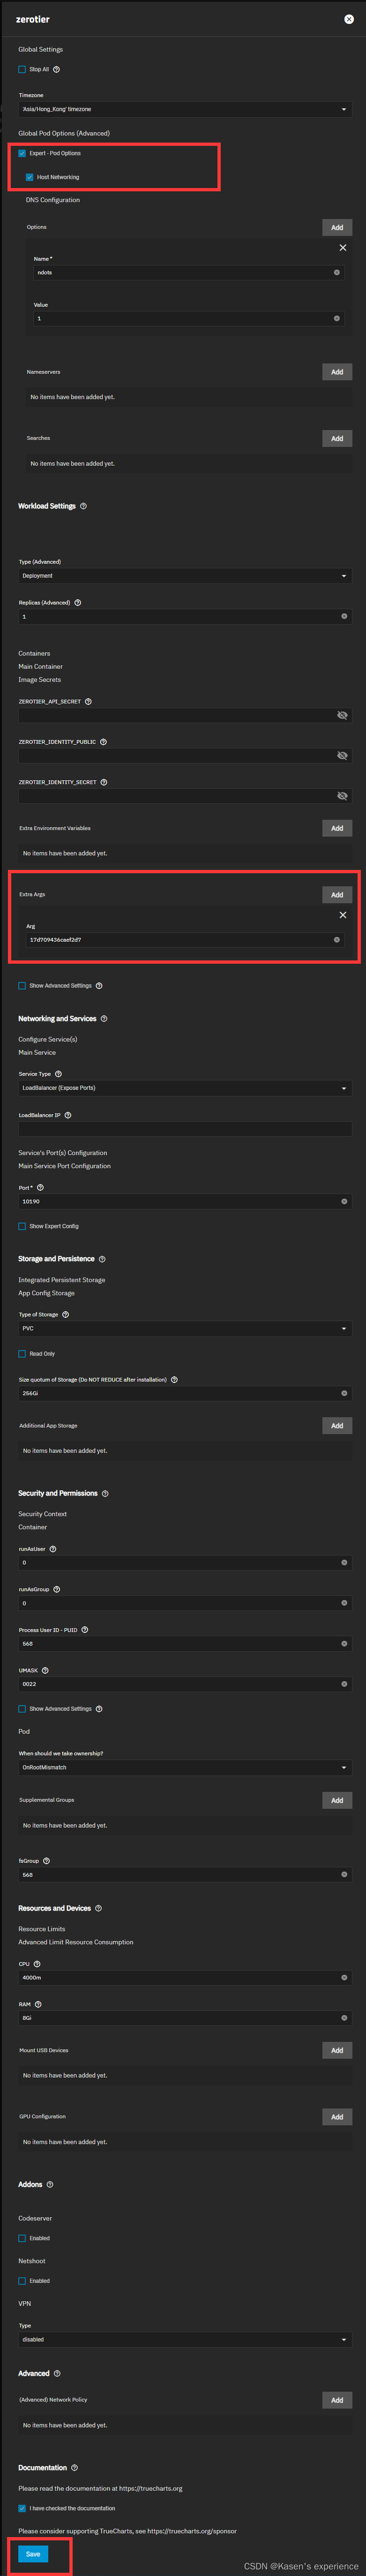This screenshot has height=2576, width=366.
Task: Open help for Storage and Persistence
Action: [102, 1258]
